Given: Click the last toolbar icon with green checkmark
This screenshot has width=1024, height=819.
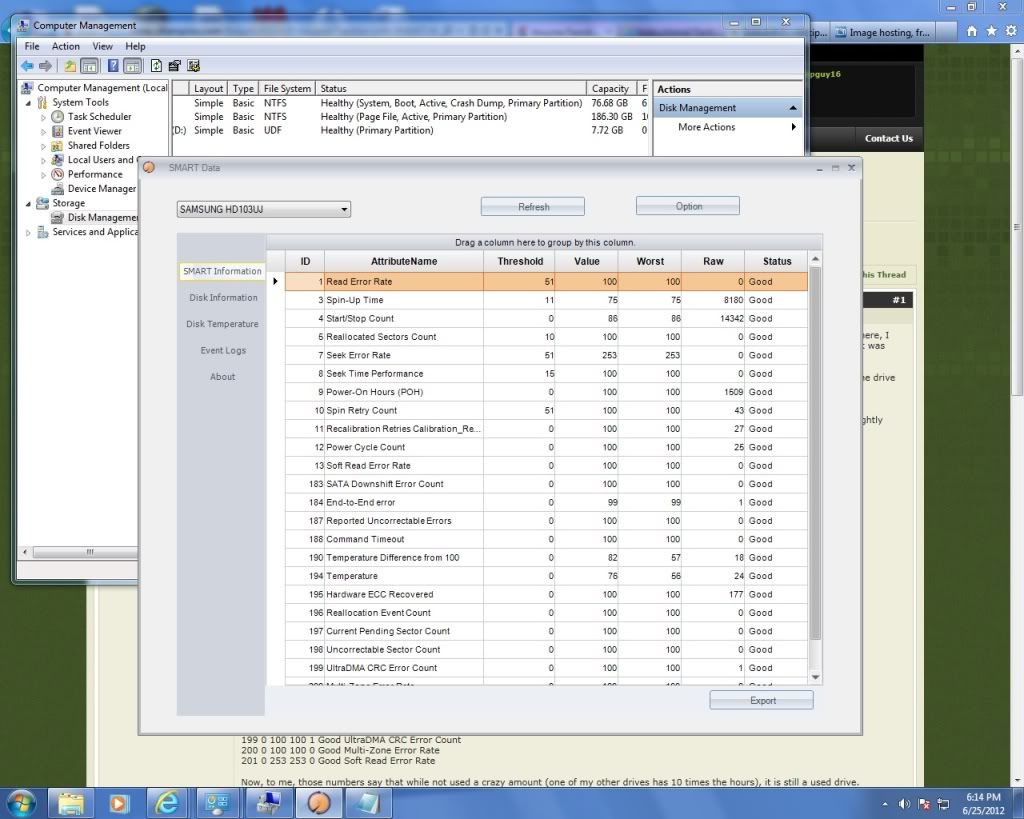Looking at the screenshot, I should [x=193, y=66].
